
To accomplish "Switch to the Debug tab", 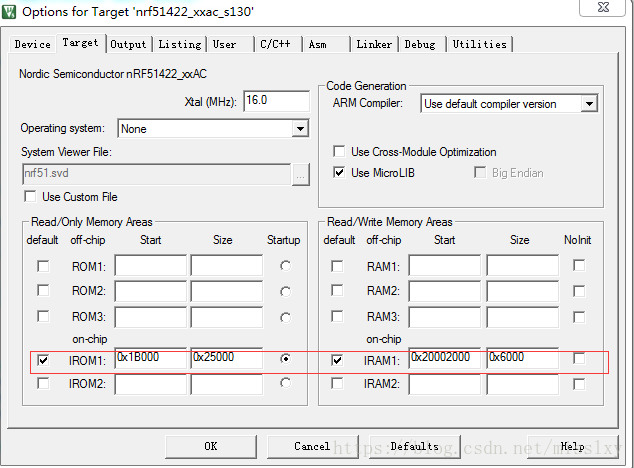I will click(420, 44).
